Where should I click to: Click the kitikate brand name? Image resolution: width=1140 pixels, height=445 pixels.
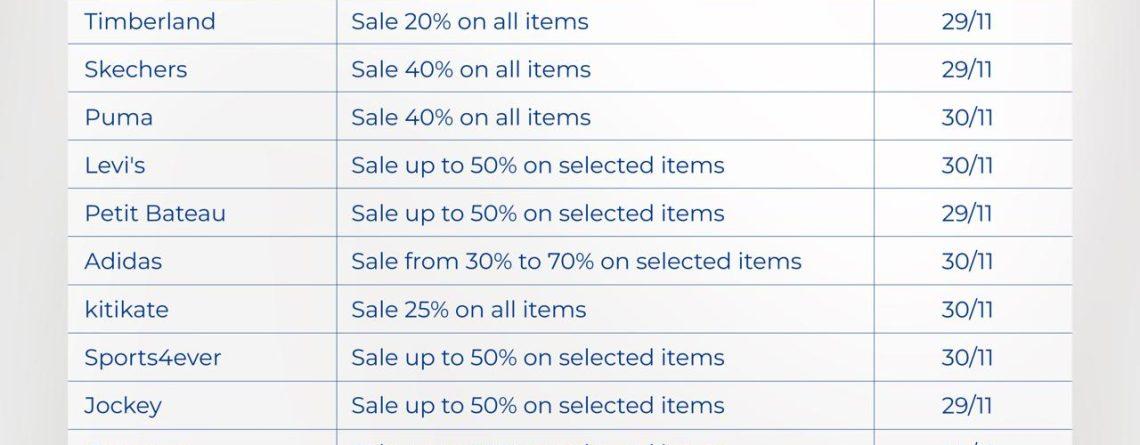click(126, 309)
